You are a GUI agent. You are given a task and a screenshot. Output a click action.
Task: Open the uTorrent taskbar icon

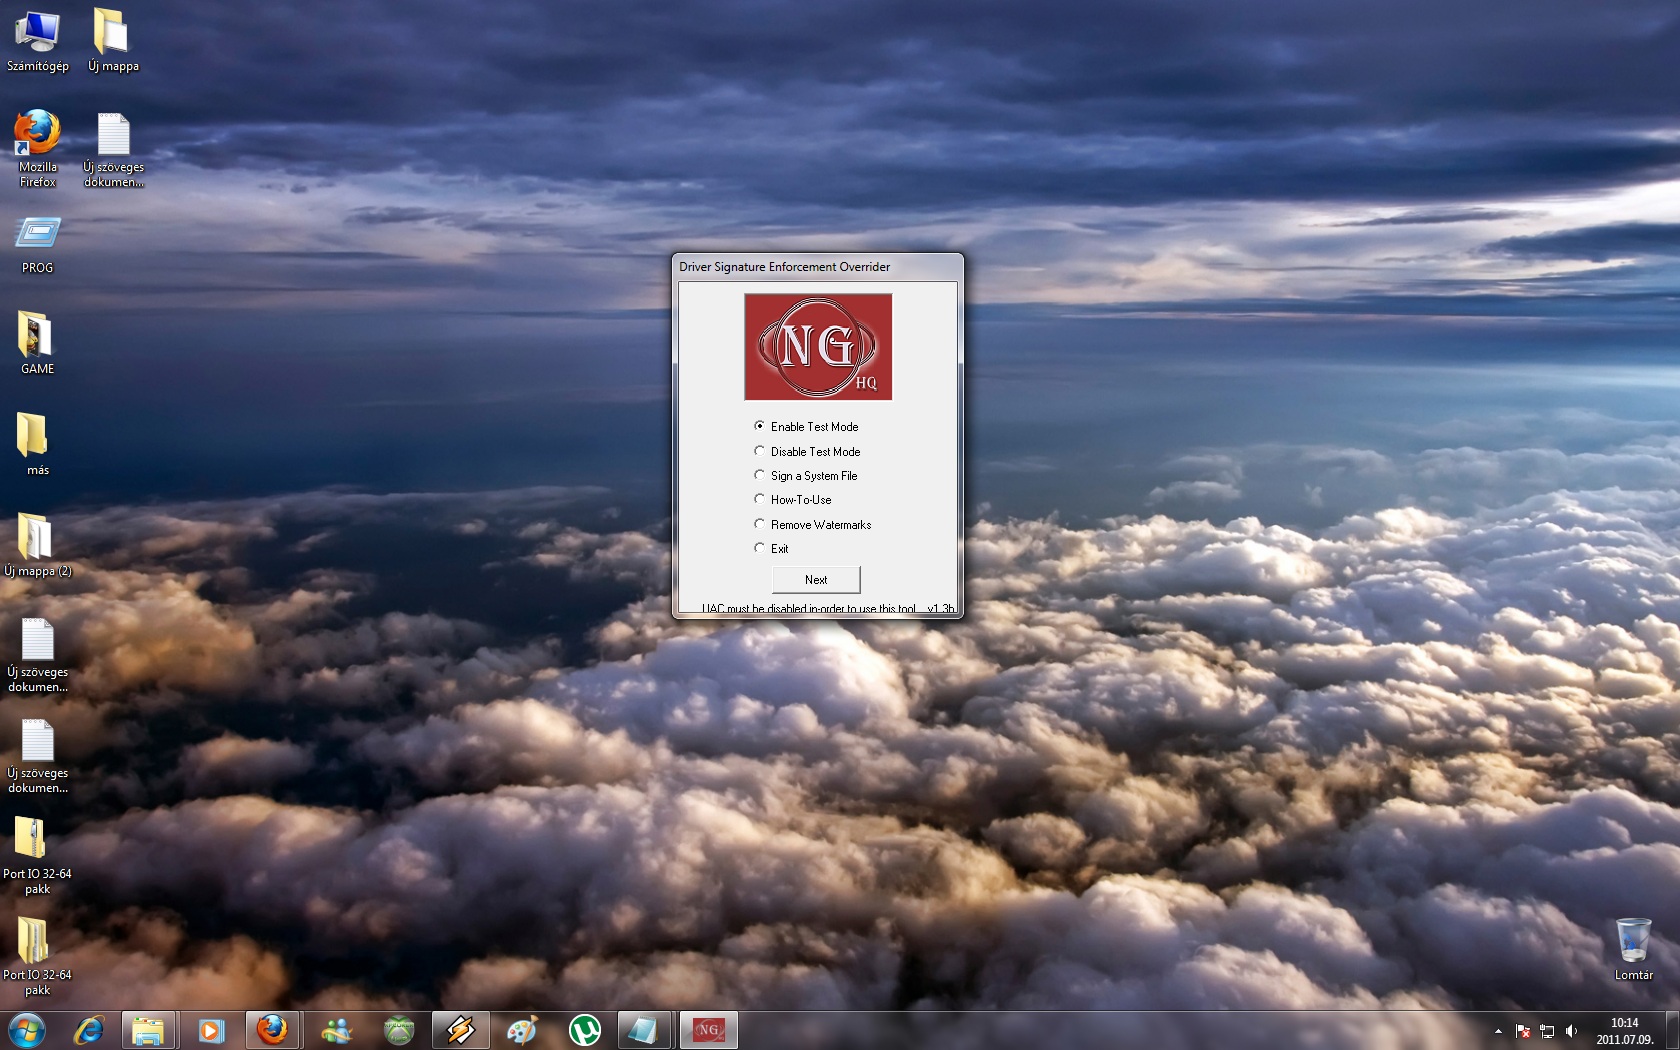pos(584,1029)
